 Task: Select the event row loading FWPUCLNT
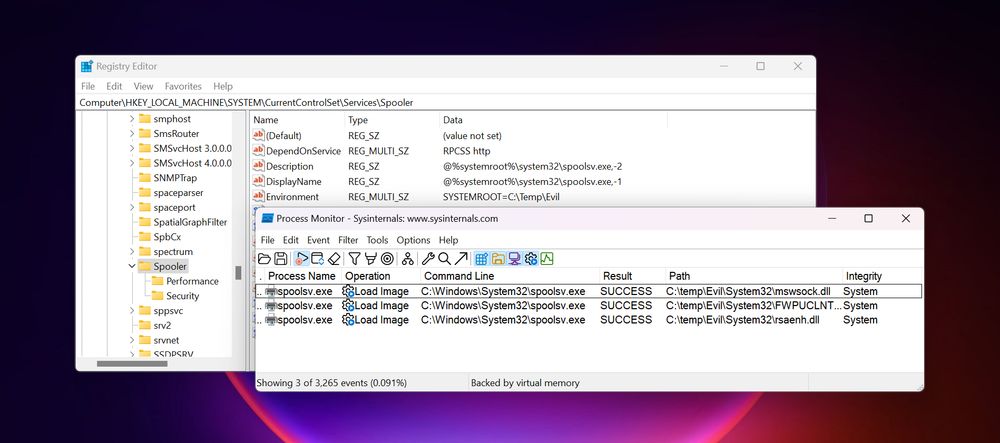click(x=589, y=306)
